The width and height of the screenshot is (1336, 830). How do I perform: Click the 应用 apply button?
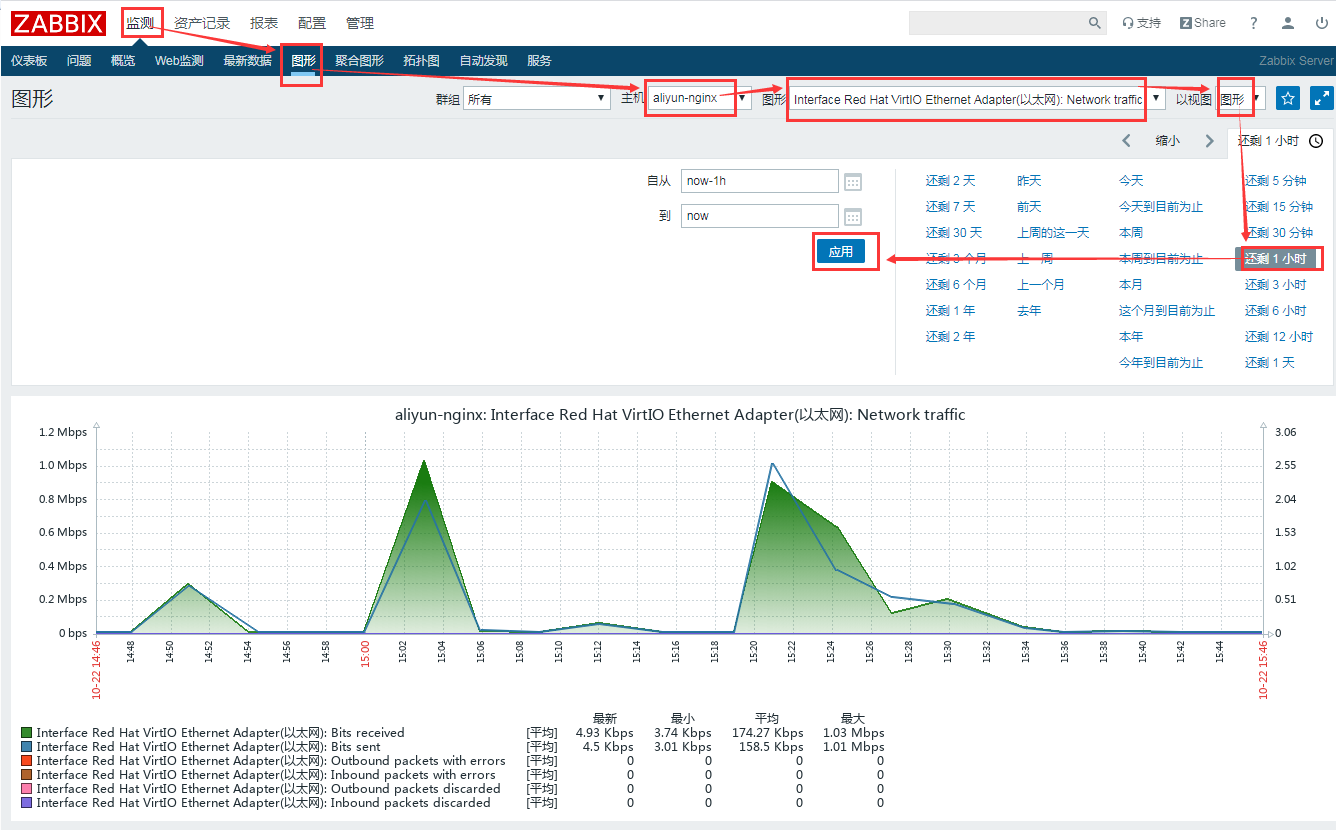(841, 252)
